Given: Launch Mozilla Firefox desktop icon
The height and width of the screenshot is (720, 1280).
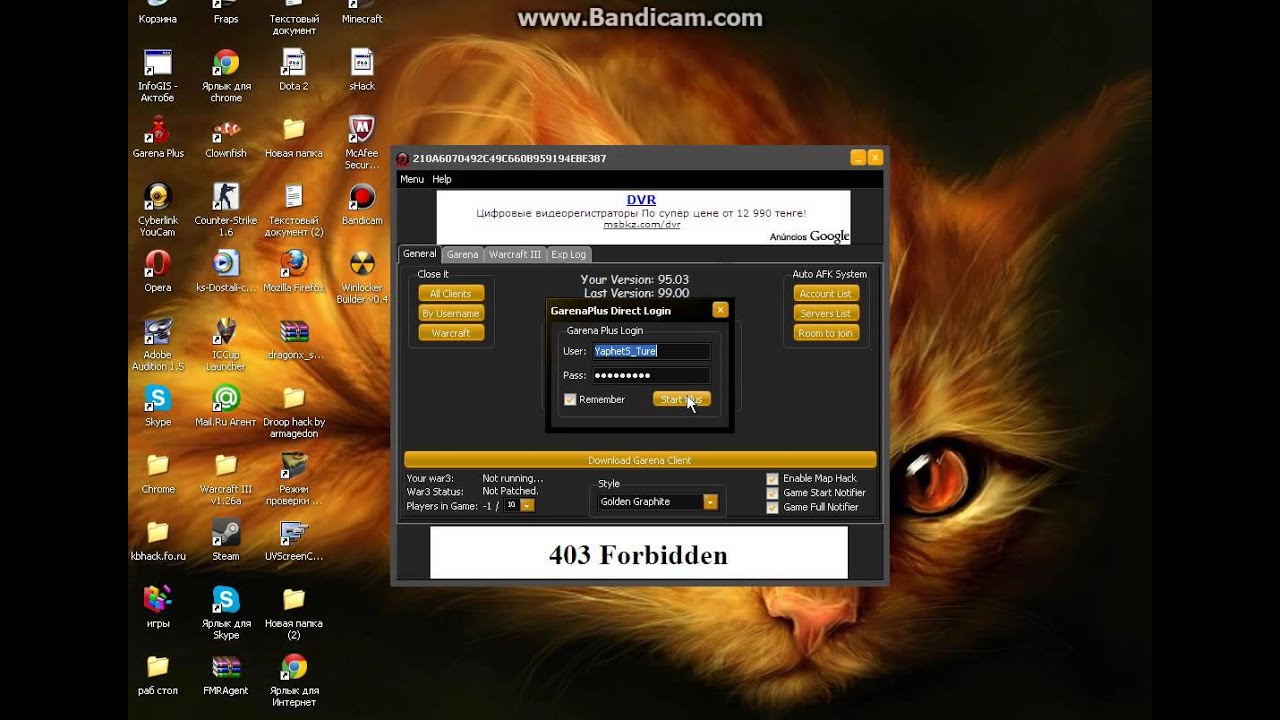Looking at the screenshot, I should (294, 271).
